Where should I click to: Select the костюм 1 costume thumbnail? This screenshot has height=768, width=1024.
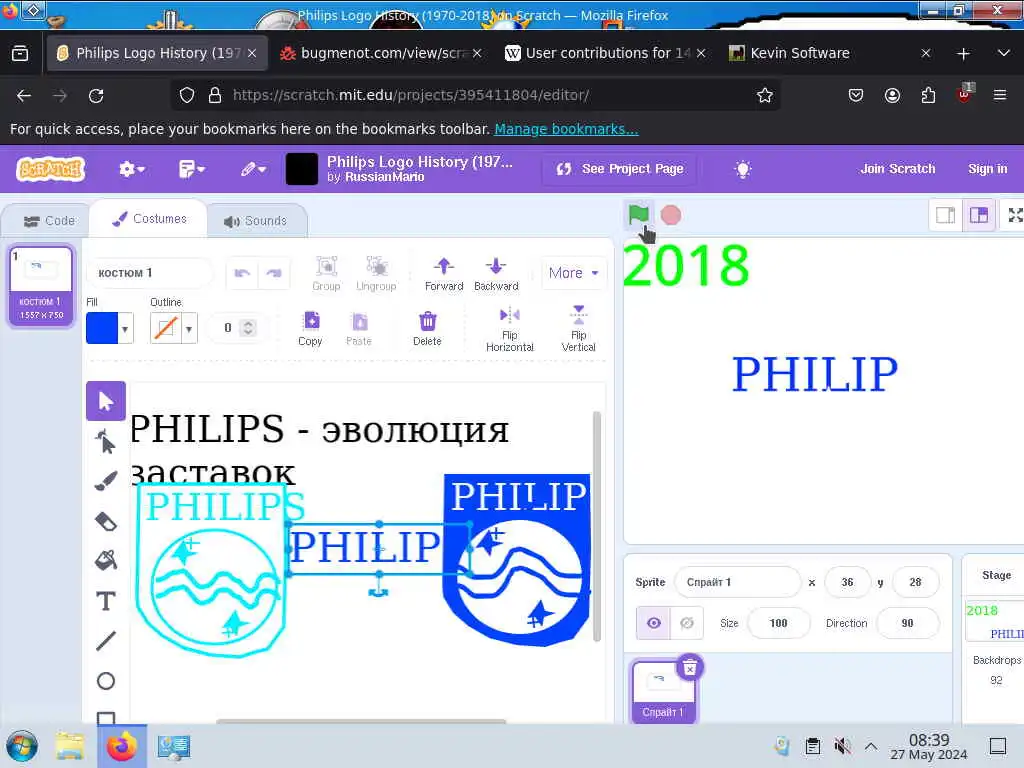(x=40, y=285)
